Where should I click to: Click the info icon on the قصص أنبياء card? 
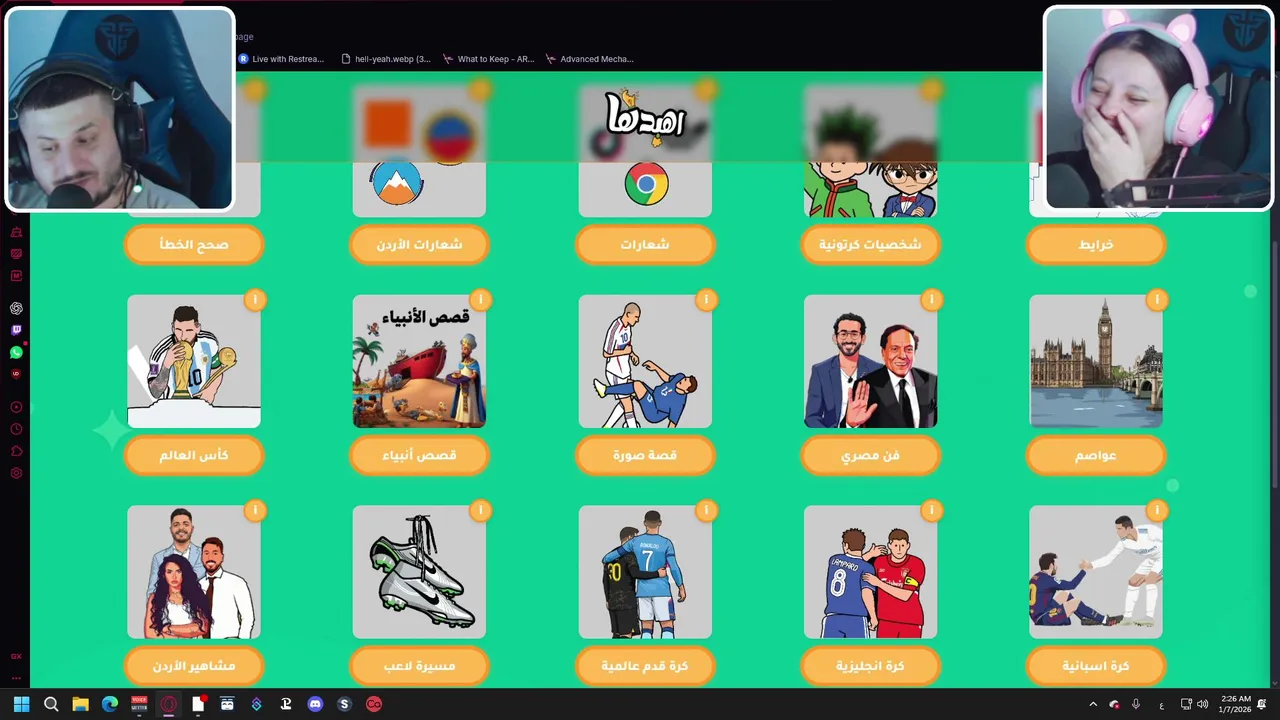point(481,299)
